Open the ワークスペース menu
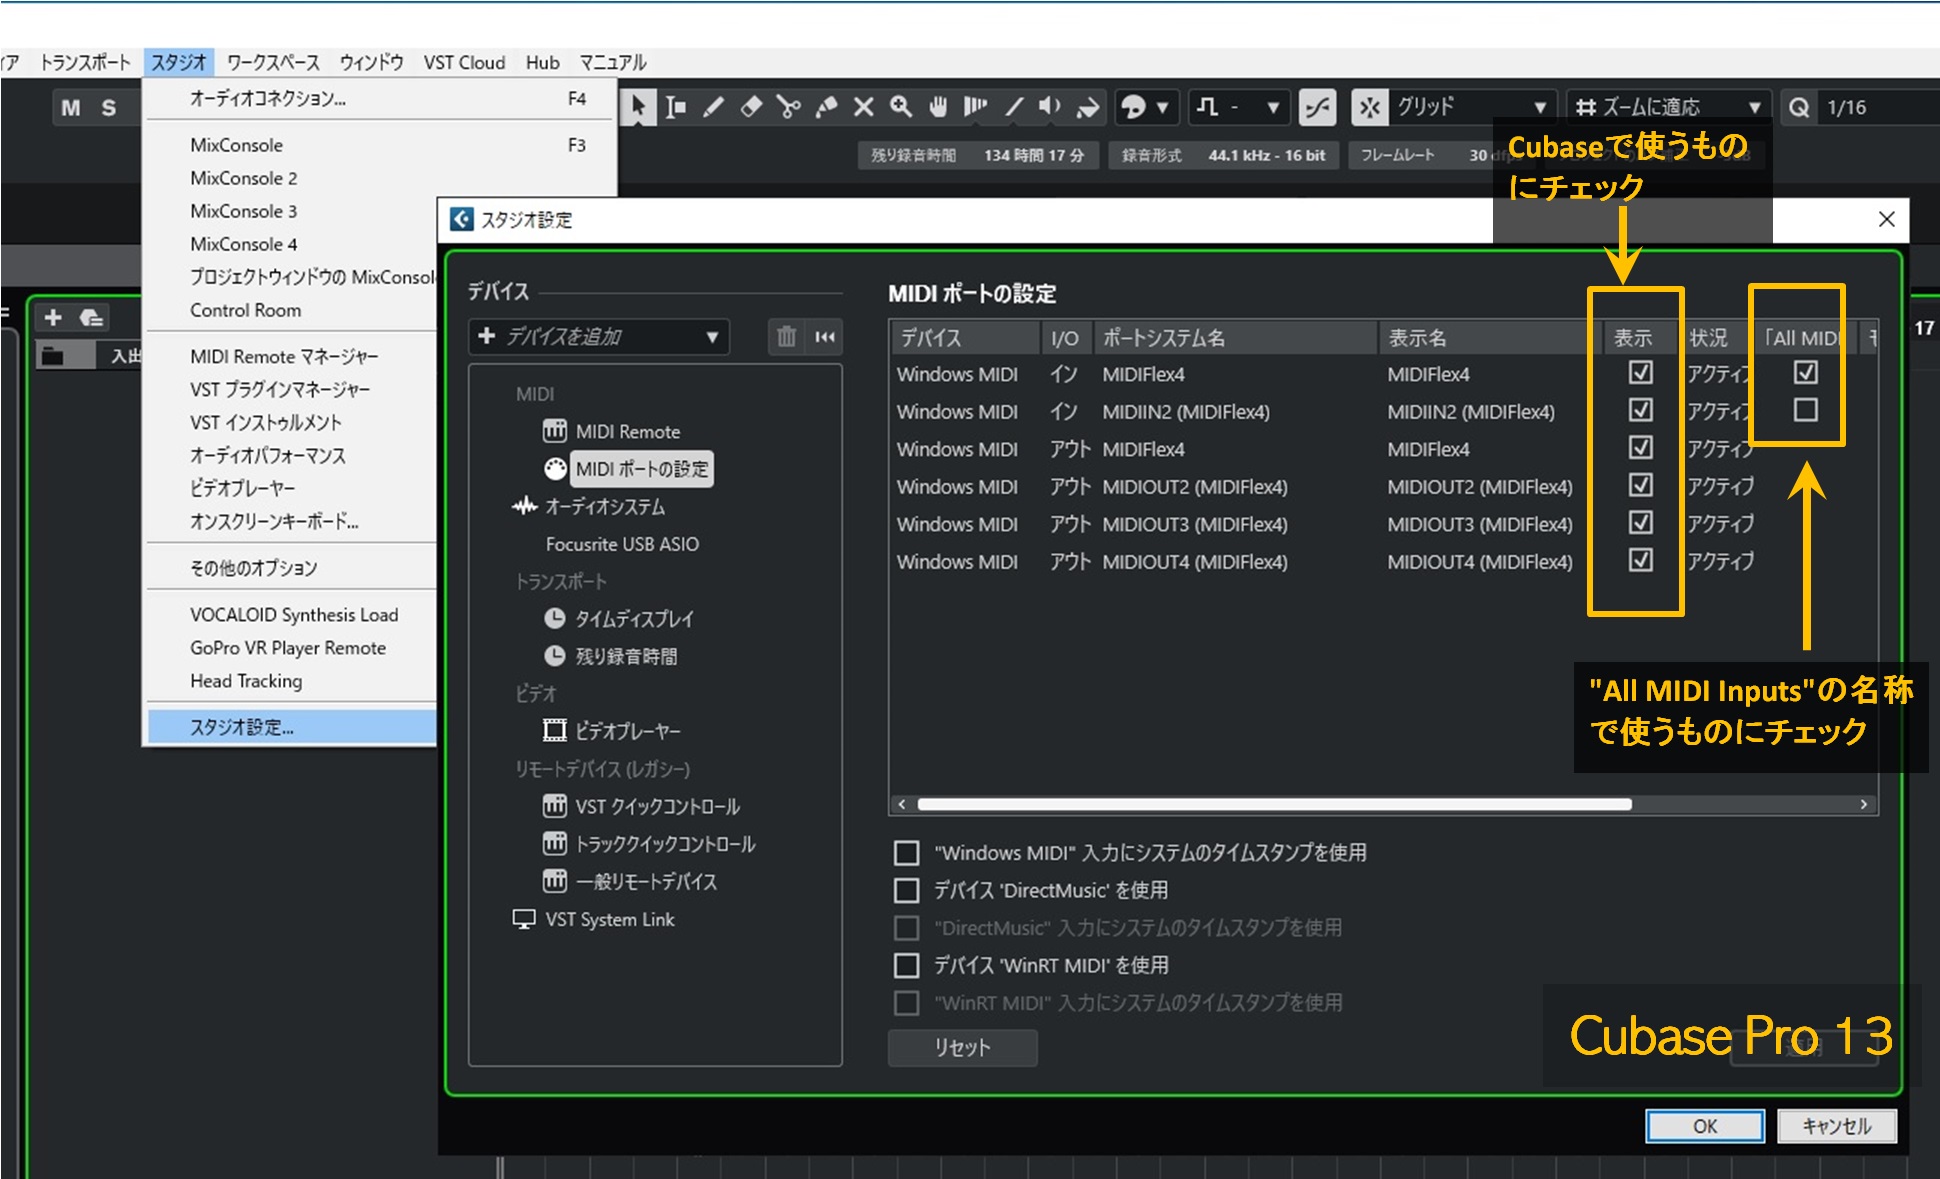Image resolution: width=1940 pixels, height=1179 pixels. [x=273, y=62]
